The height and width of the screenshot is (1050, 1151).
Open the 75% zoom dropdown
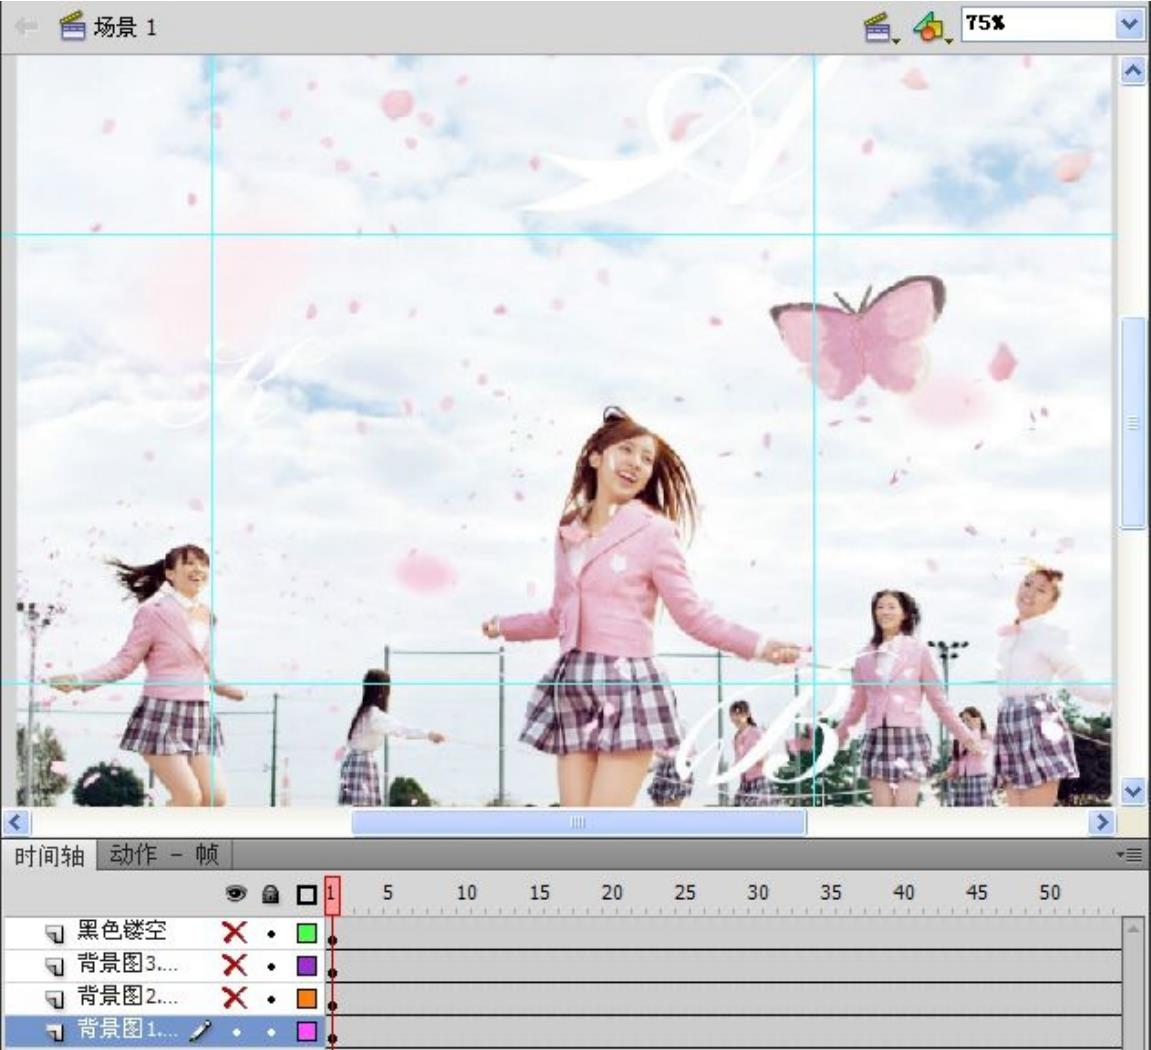click(1129, 25)
